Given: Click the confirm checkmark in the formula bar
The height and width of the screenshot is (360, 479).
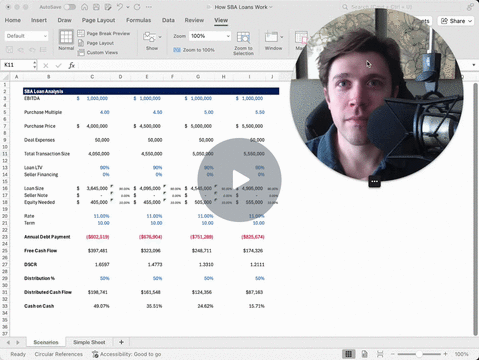Looking at the screenshot, I should tap(58, 65).
